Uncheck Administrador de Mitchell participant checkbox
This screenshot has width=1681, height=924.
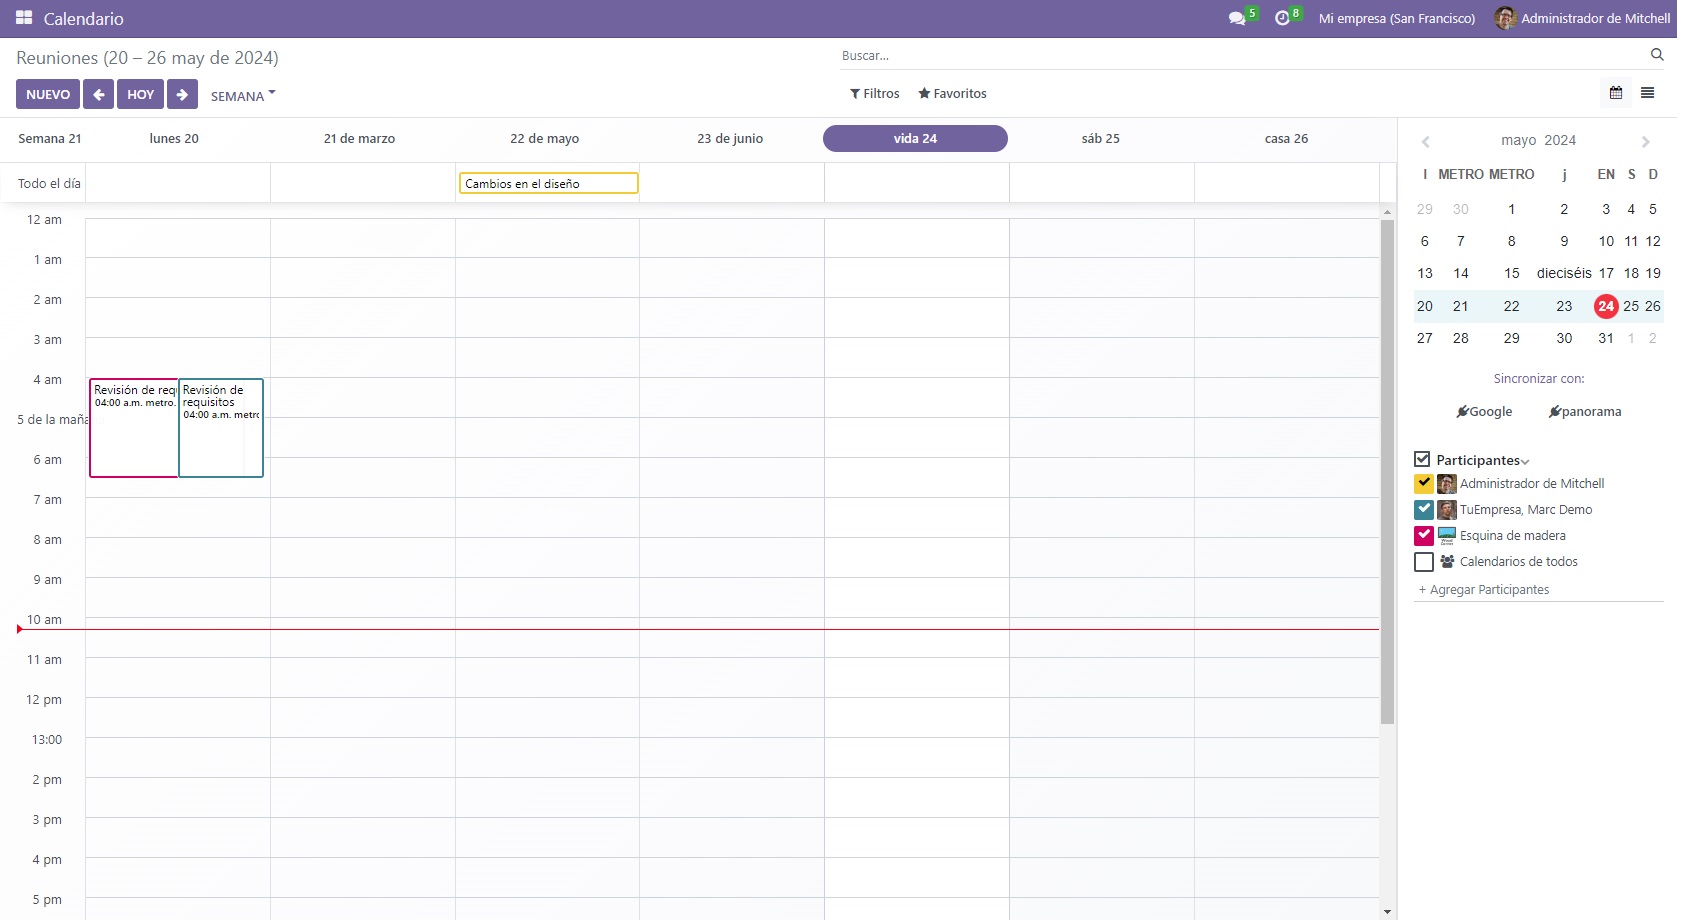pos(1424,484)
